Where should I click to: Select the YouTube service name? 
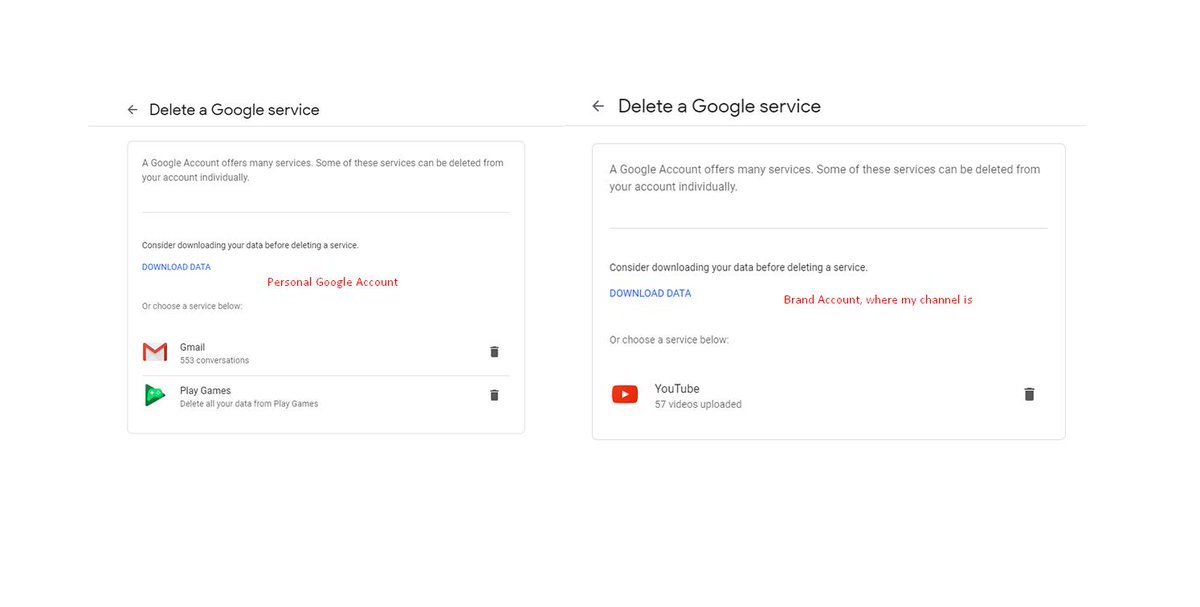click(x=677, y=388)
